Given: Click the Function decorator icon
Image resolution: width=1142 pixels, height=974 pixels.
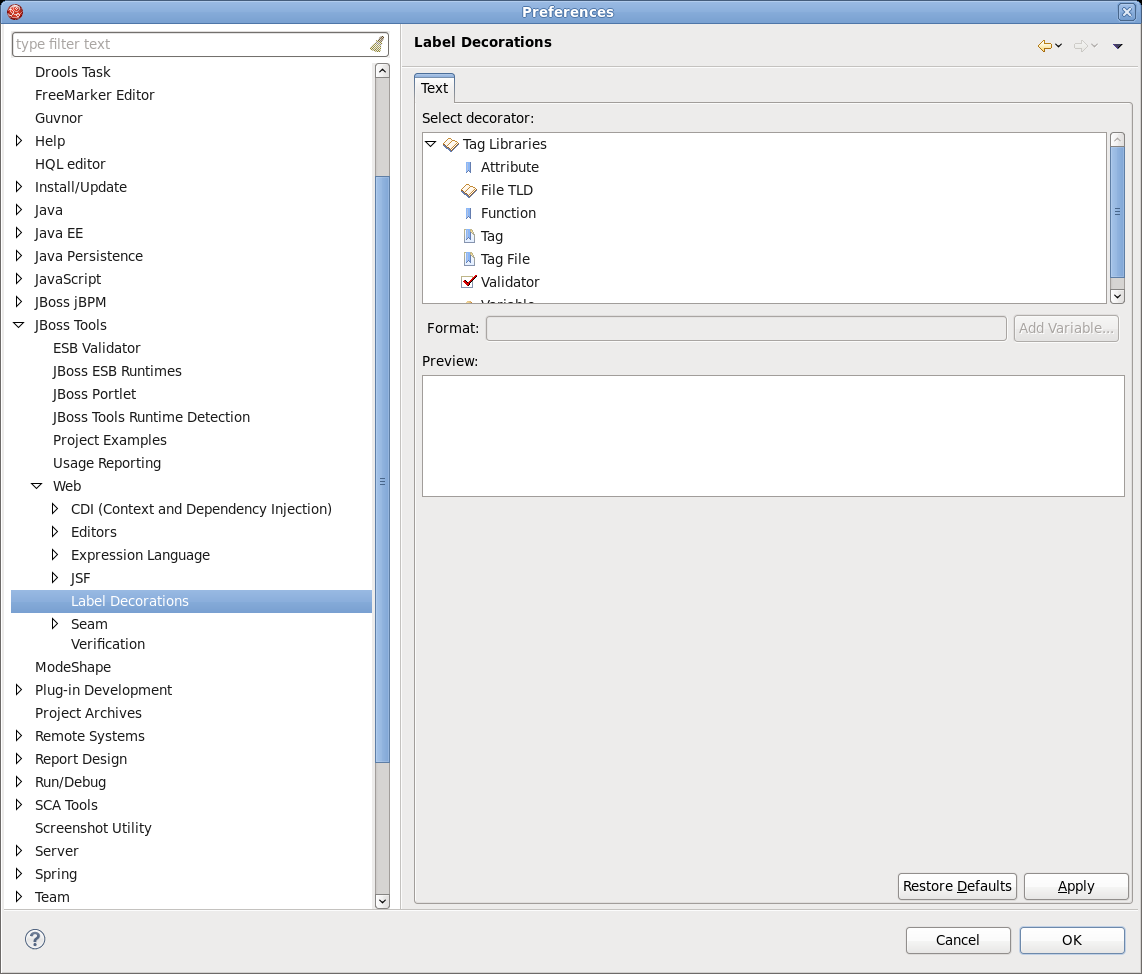Looking at the screenshot, I should [468, 214].
